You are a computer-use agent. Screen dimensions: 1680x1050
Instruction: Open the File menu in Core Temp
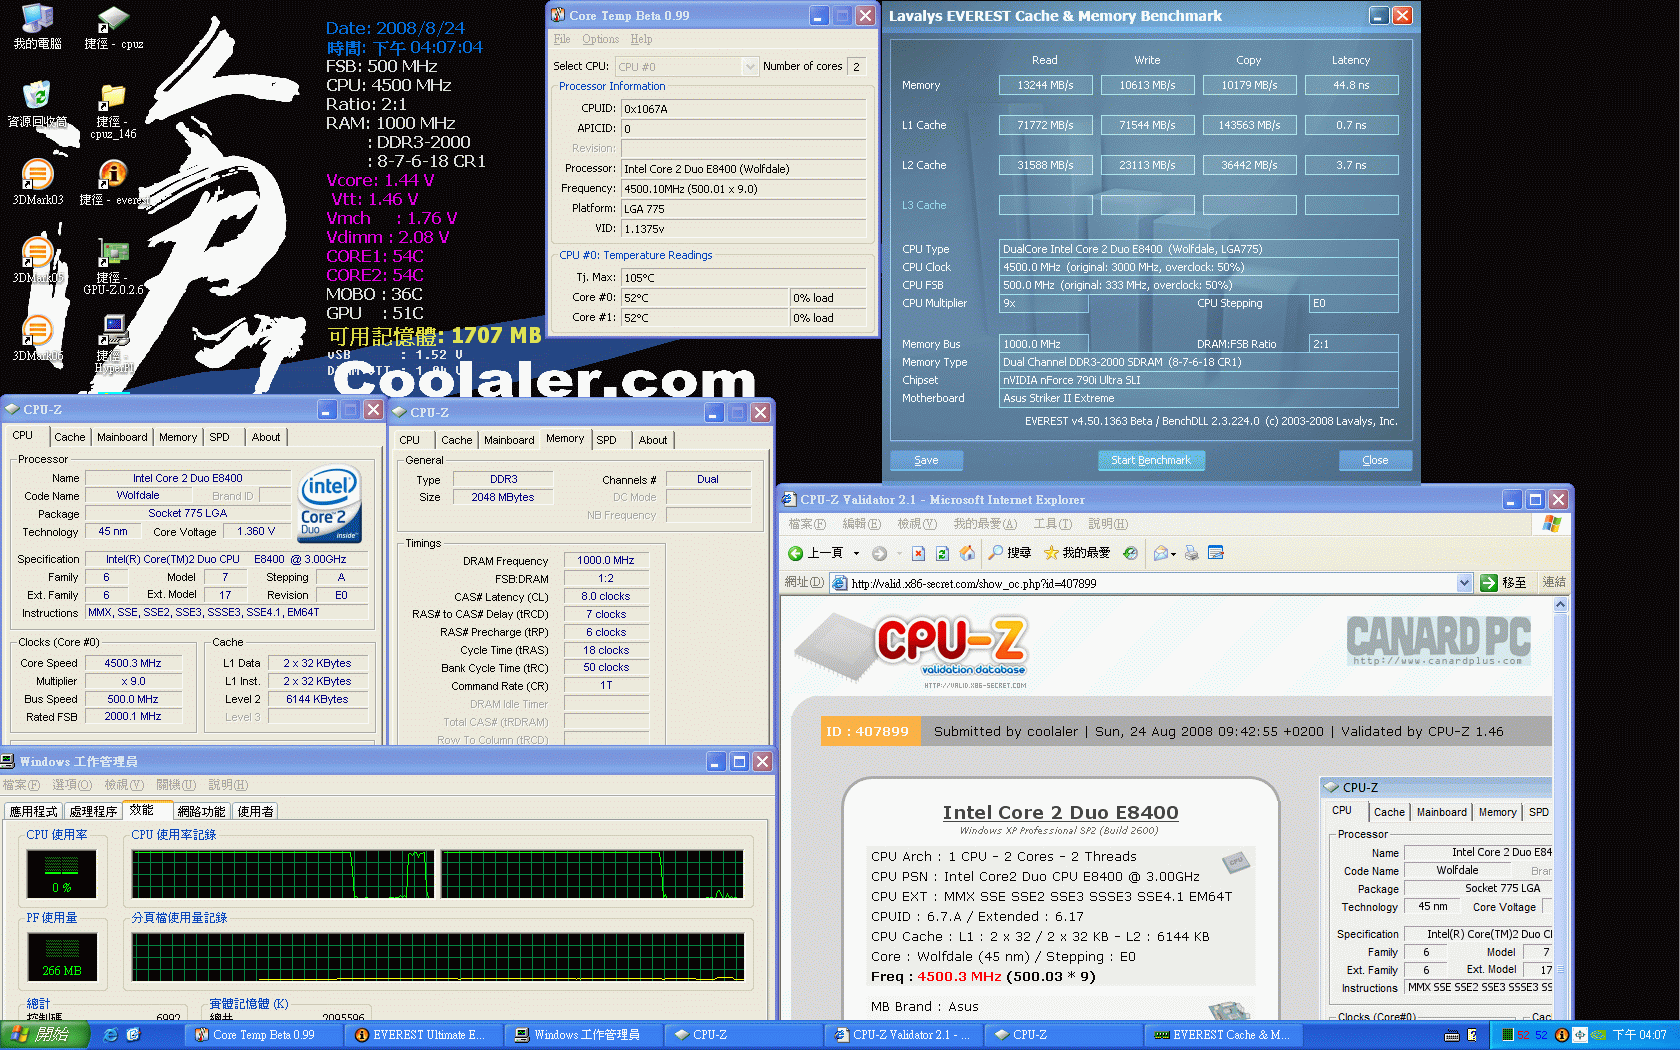562,39
